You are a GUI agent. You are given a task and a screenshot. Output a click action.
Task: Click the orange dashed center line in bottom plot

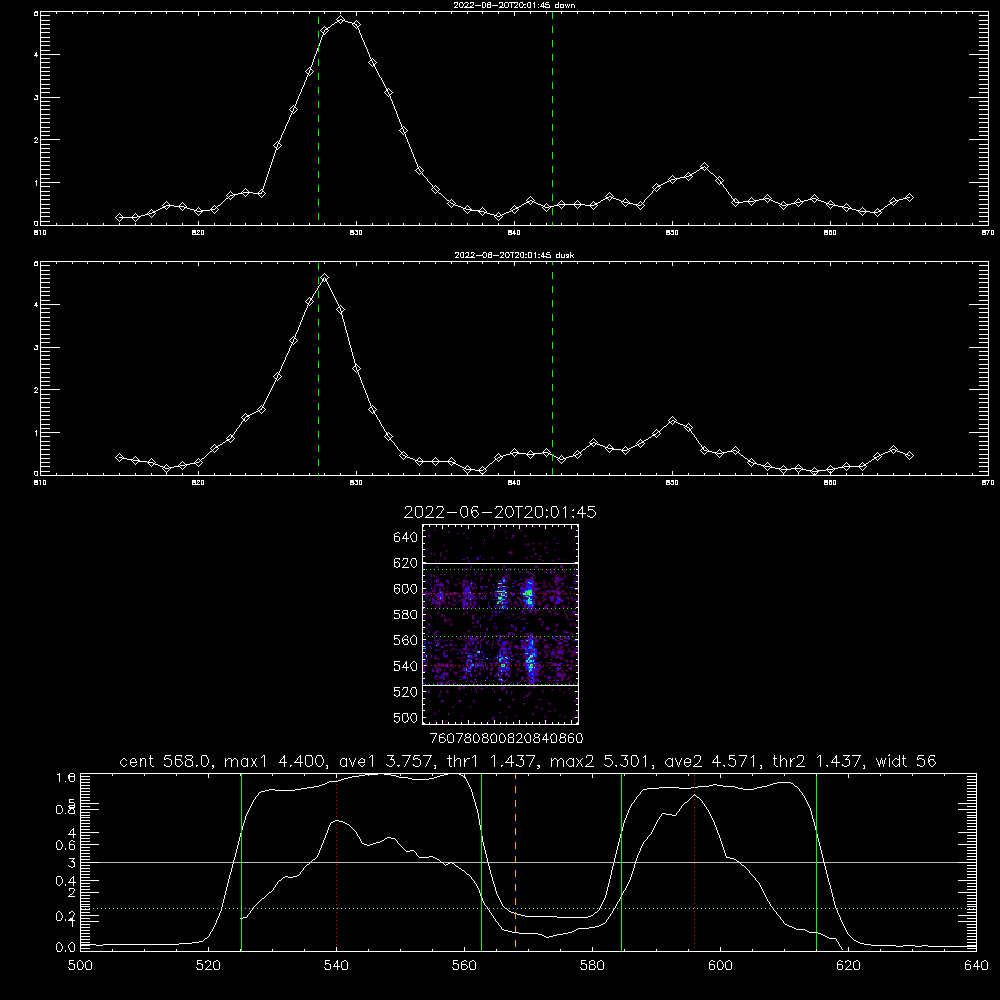[515, 861]
